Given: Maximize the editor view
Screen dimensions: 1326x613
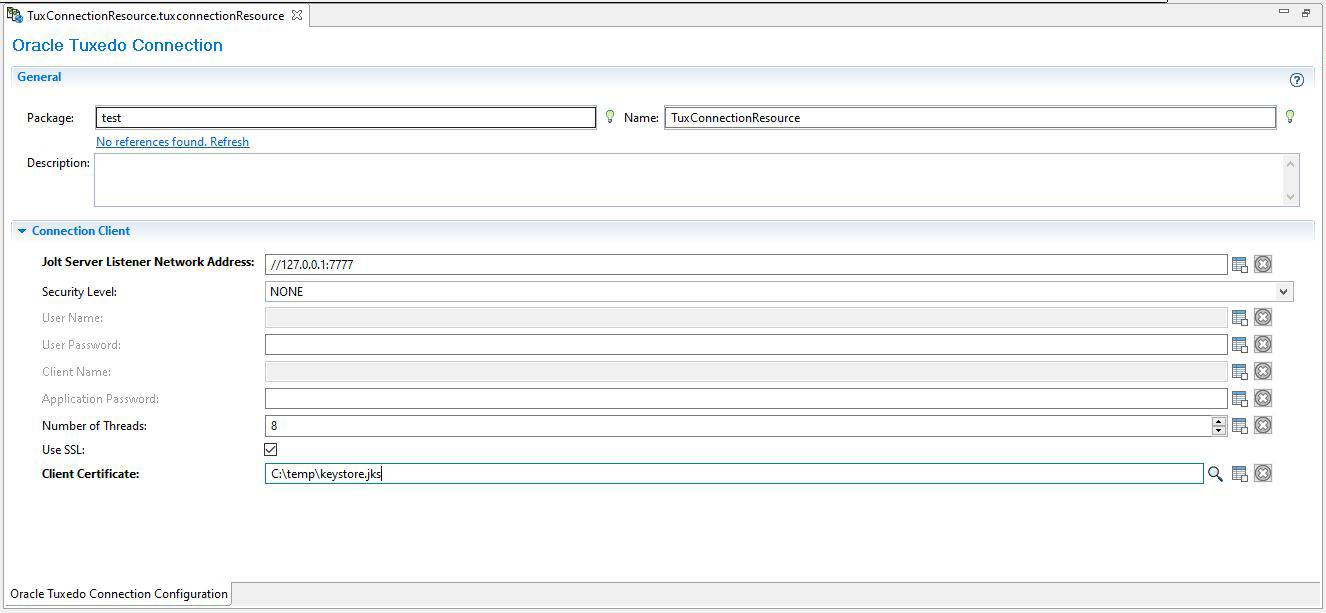Looking at the screenshot, I should 1306,13.
